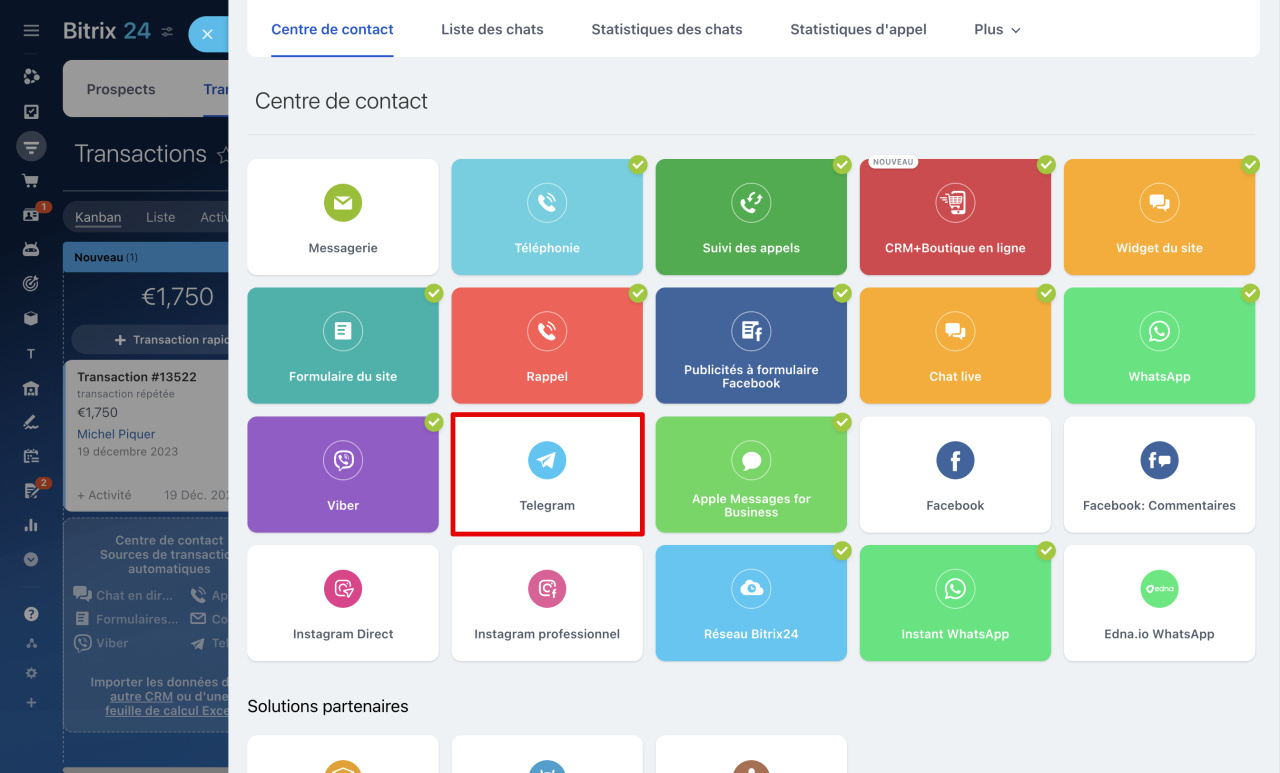Image resolution: width=1280 pixels, height=773 pixels.
Task: Click the Nouveau column header
Action: click(146, 257)
